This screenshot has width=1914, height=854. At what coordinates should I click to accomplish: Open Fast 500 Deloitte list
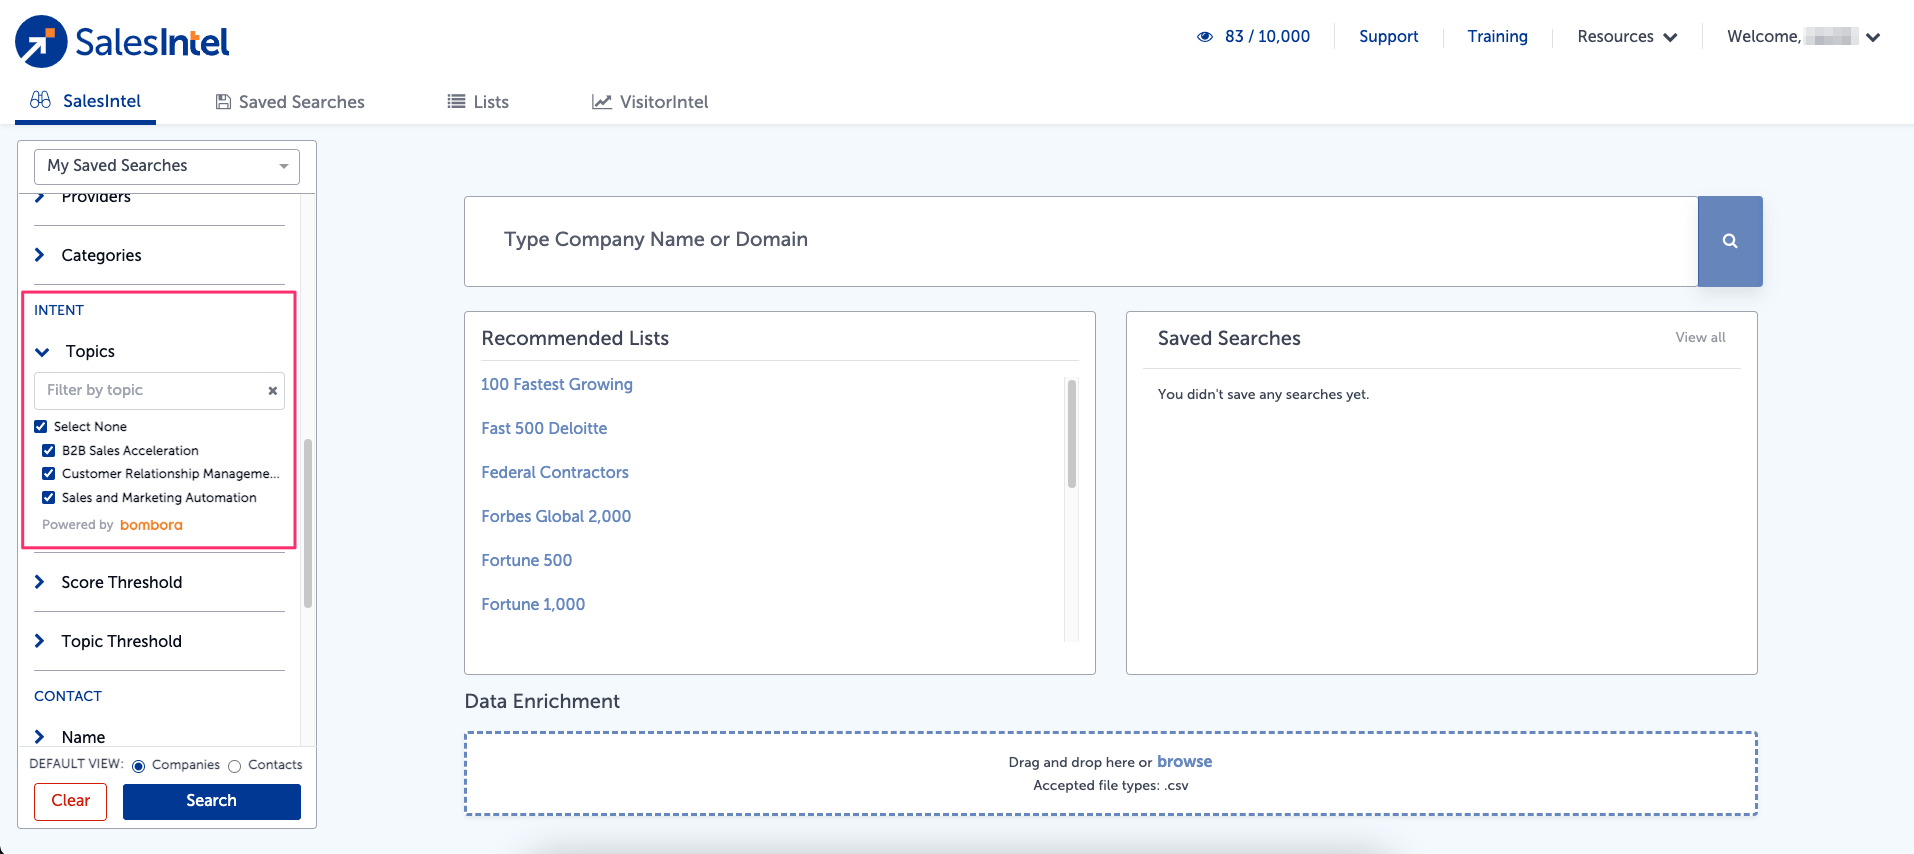(544, 428)
